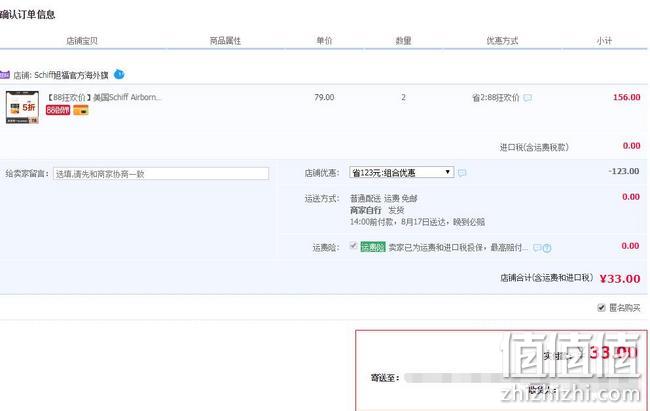650x411 pixels.
Task: Click the 156.00 subtotal amount
Action: 626,97
